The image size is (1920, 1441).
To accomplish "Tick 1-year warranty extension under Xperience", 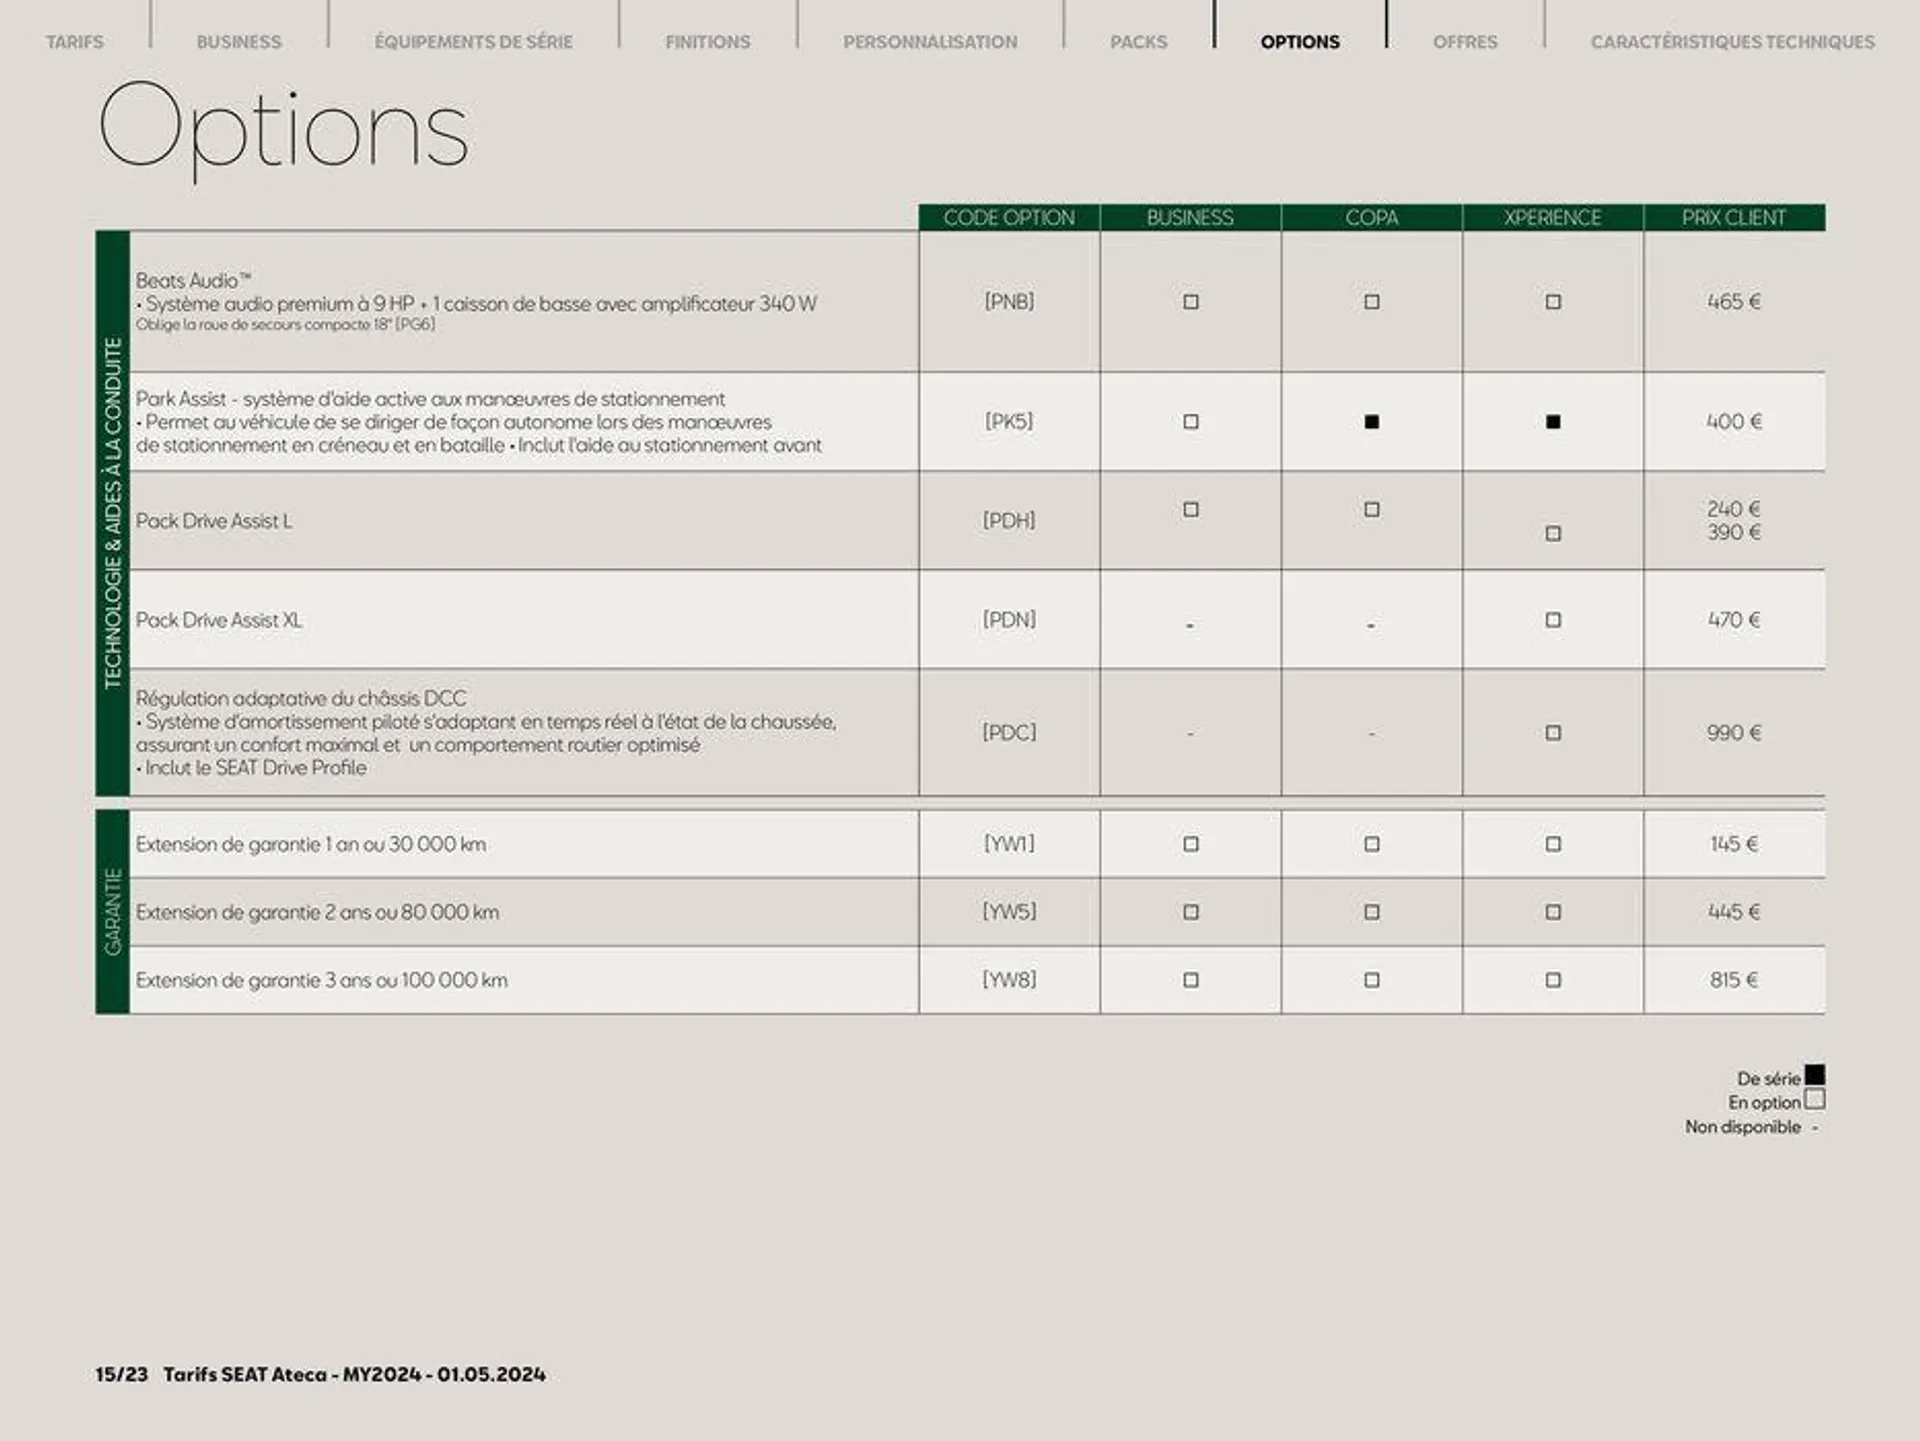I will pyautogui.click(x=1552, y=844).
